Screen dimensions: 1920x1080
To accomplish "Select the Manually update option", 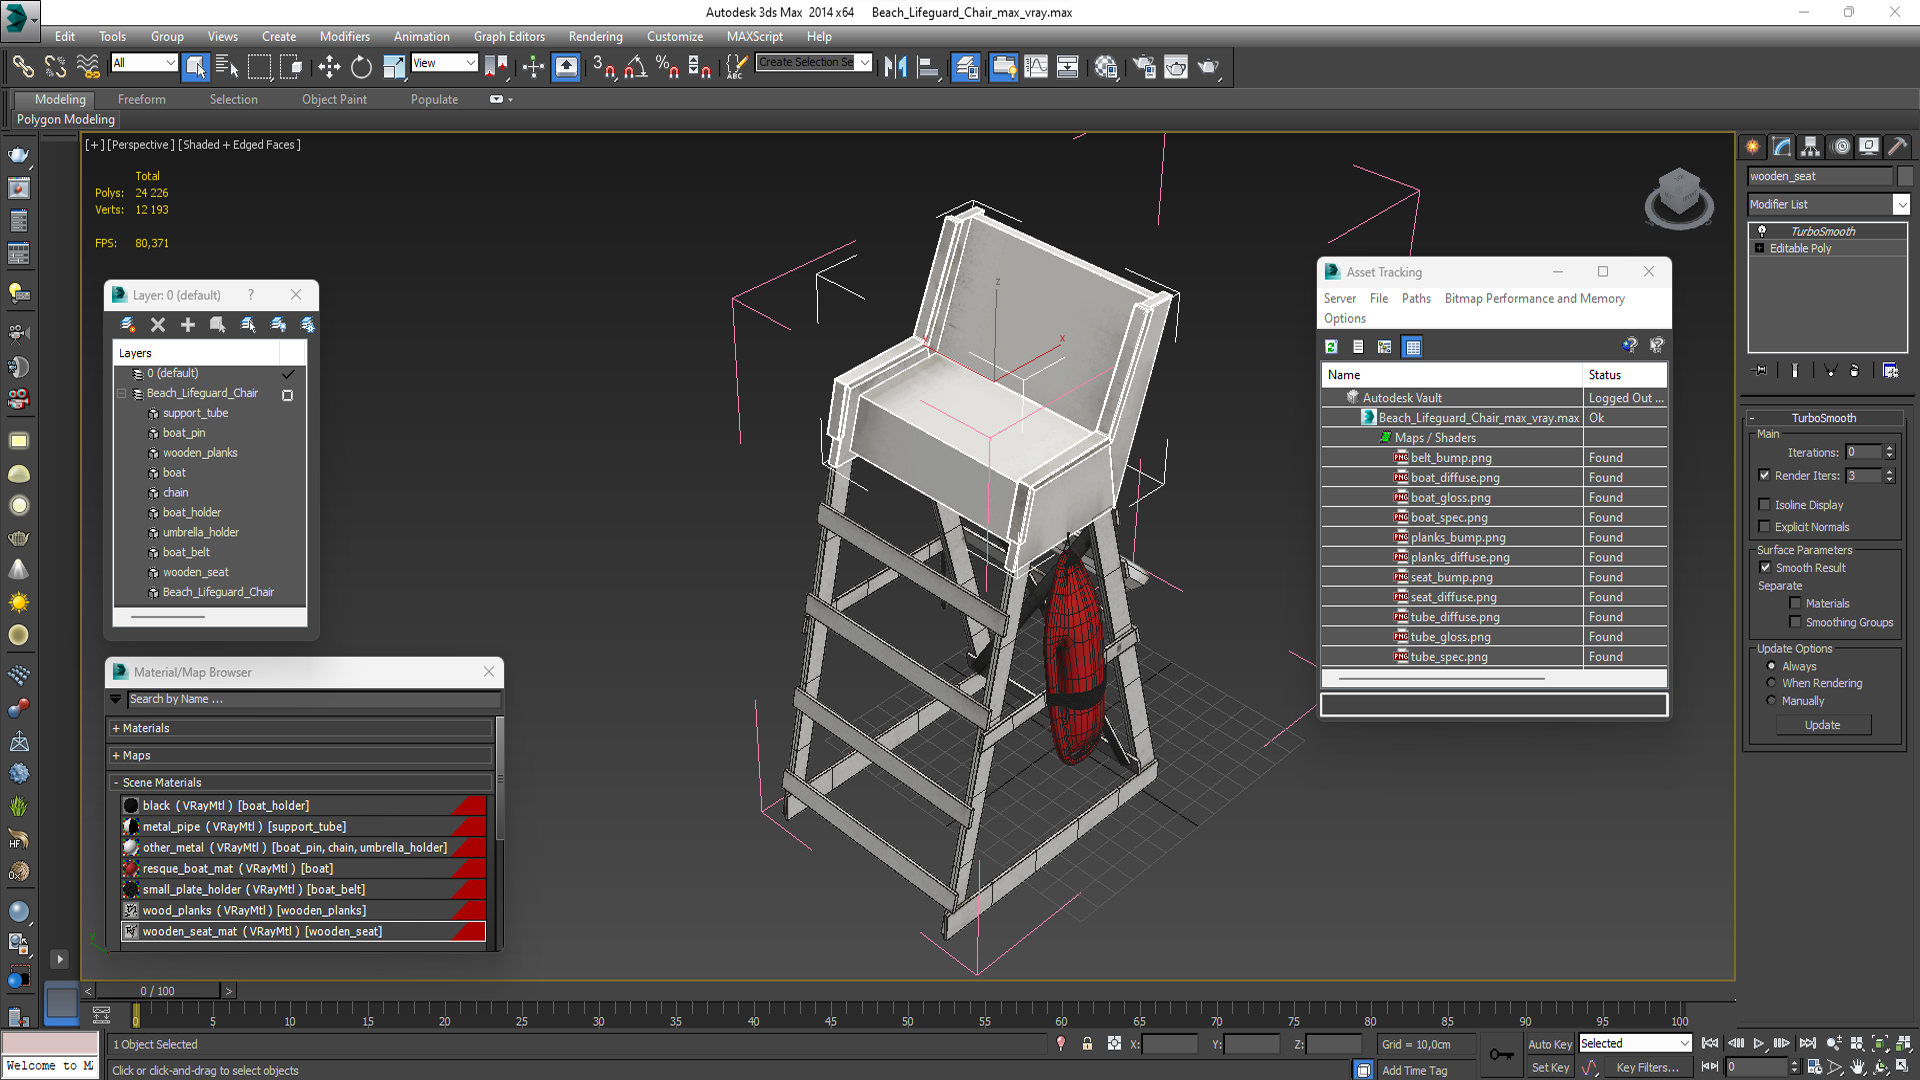I will [x=1771, y=701].
